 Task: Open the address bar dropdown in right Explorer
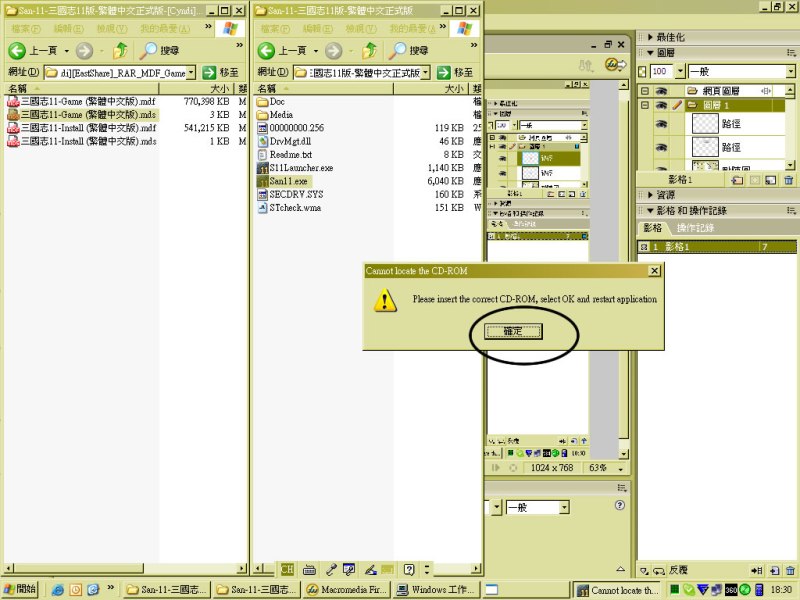tap(426, 72)
